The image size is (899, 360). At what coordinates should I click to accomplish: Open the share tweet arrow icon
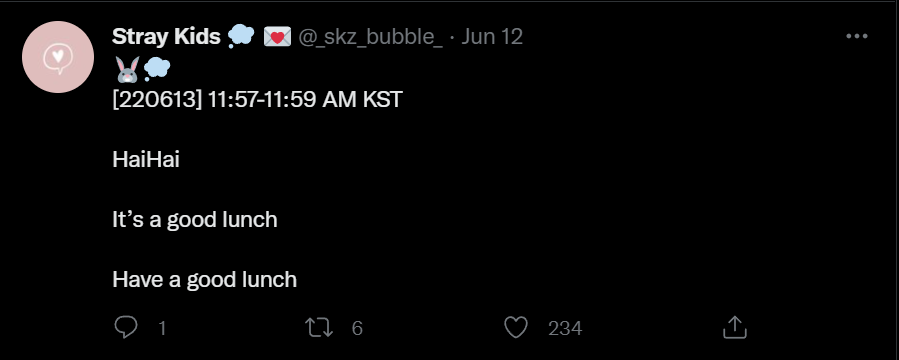coord(734,327)
